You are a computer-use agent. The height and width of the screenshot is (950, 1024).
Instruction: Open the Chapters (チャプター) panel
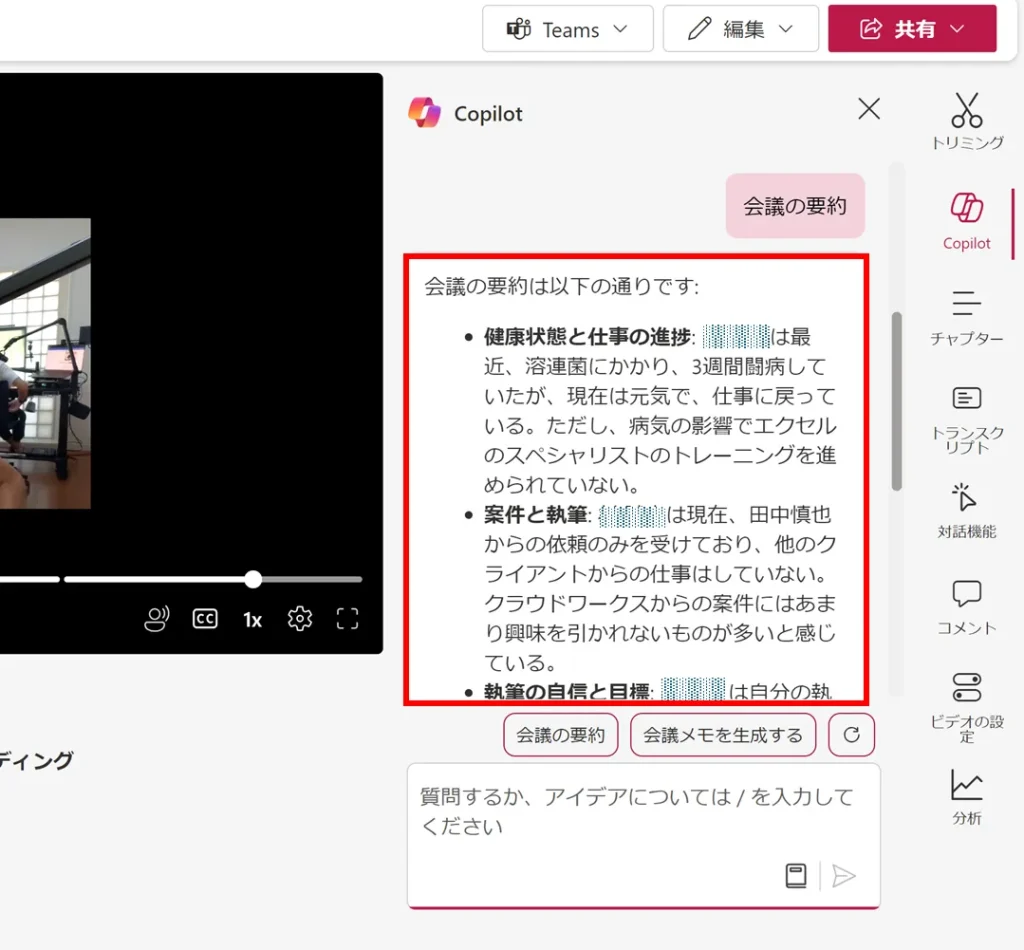click(966, 315)
